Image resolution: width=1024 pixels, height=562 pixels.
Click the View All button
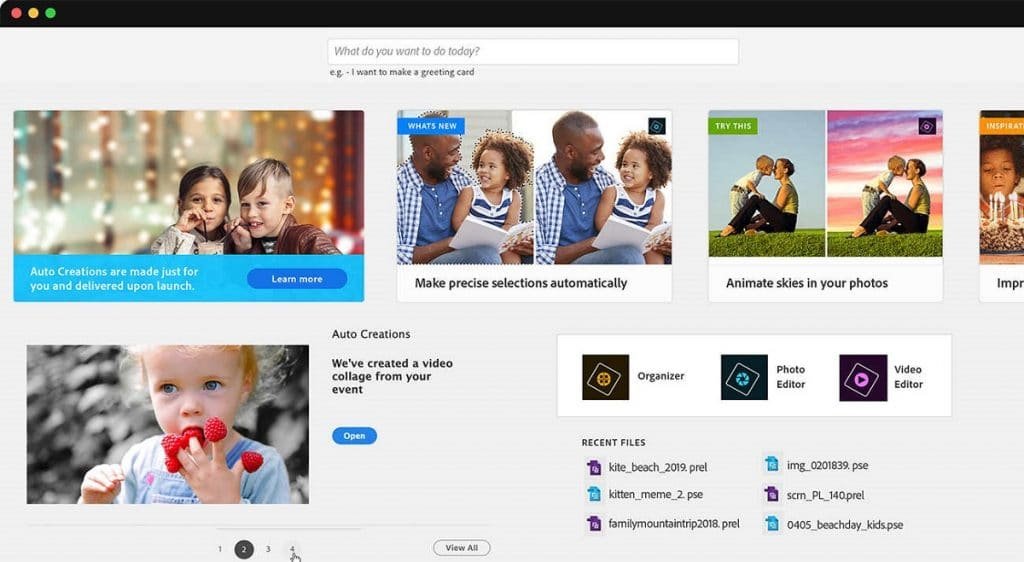(x=461, y=548)
